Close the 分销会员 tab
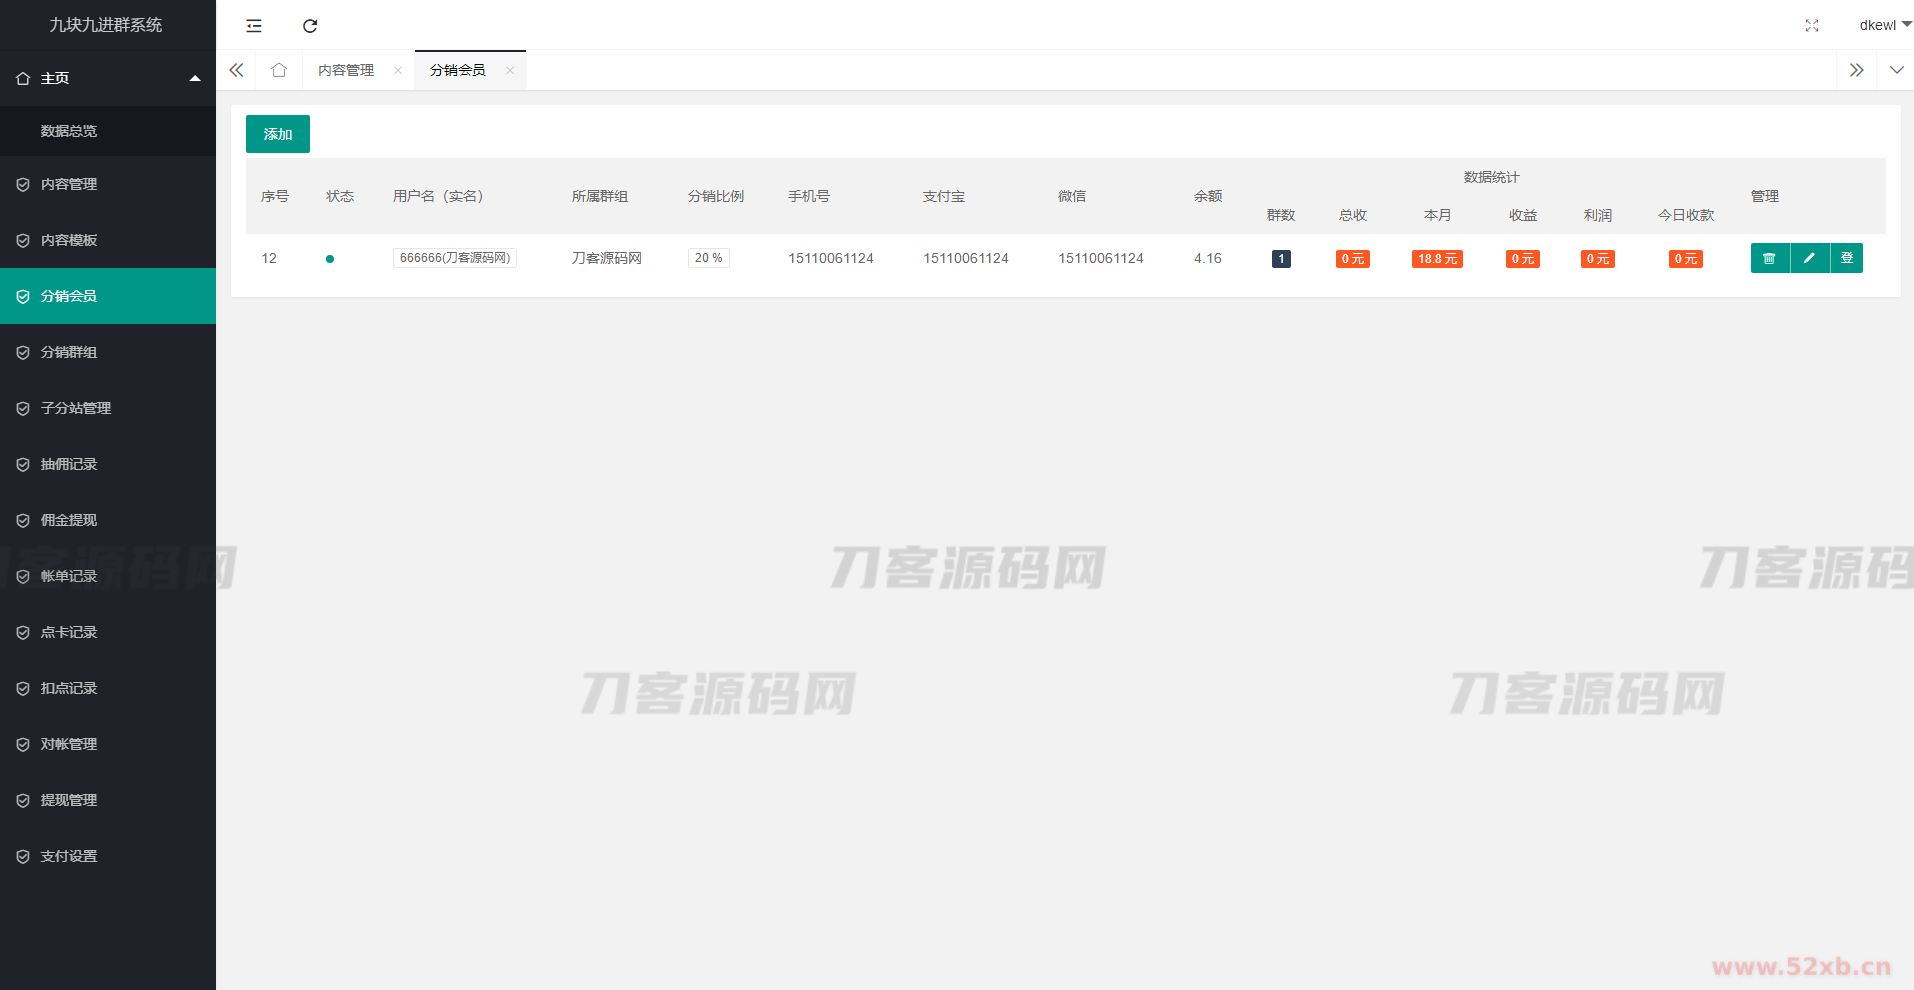This screenshot has height=990, width=1914. 510,70
